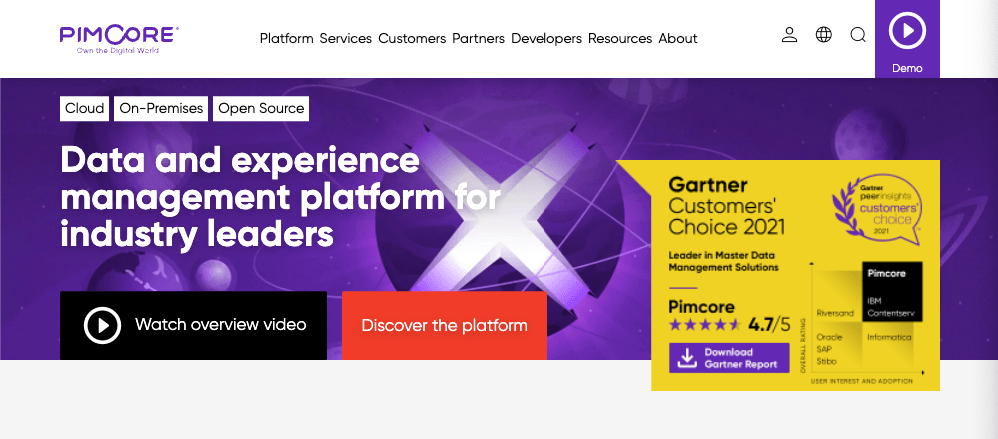Open the Partners menu
998x439 pixels.
[x=478, y=39]
